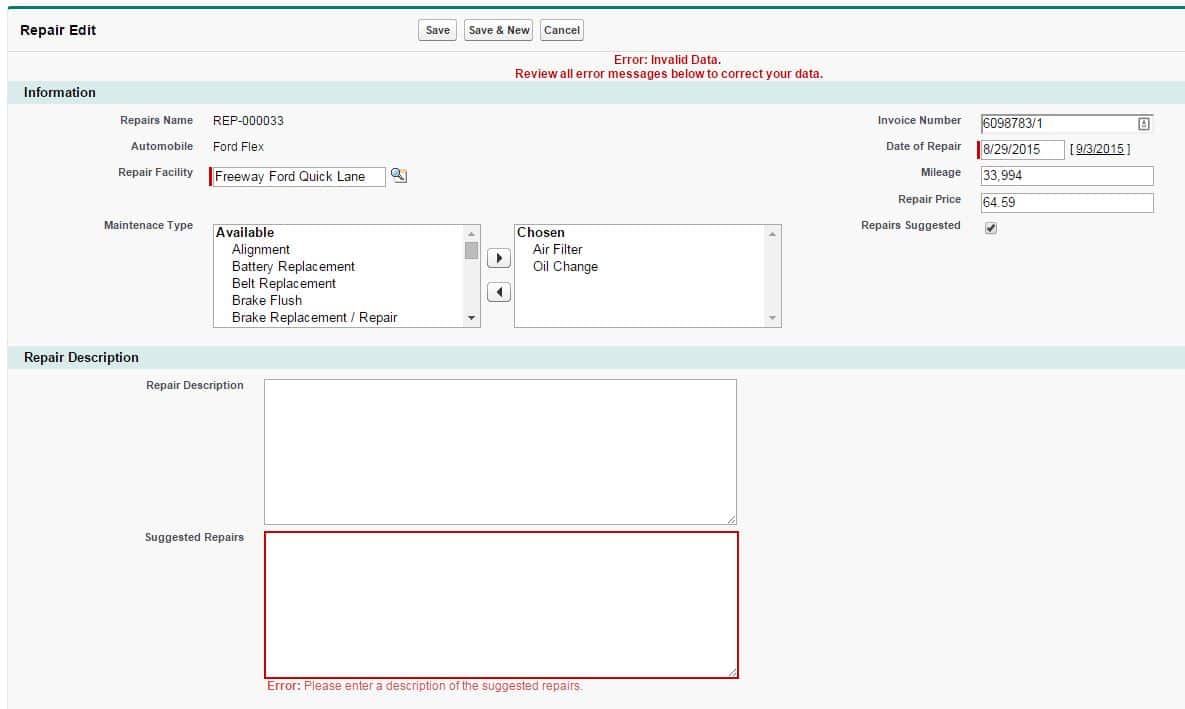
Task: Click inside the Repair Description text area
Action: pos(499,448)
